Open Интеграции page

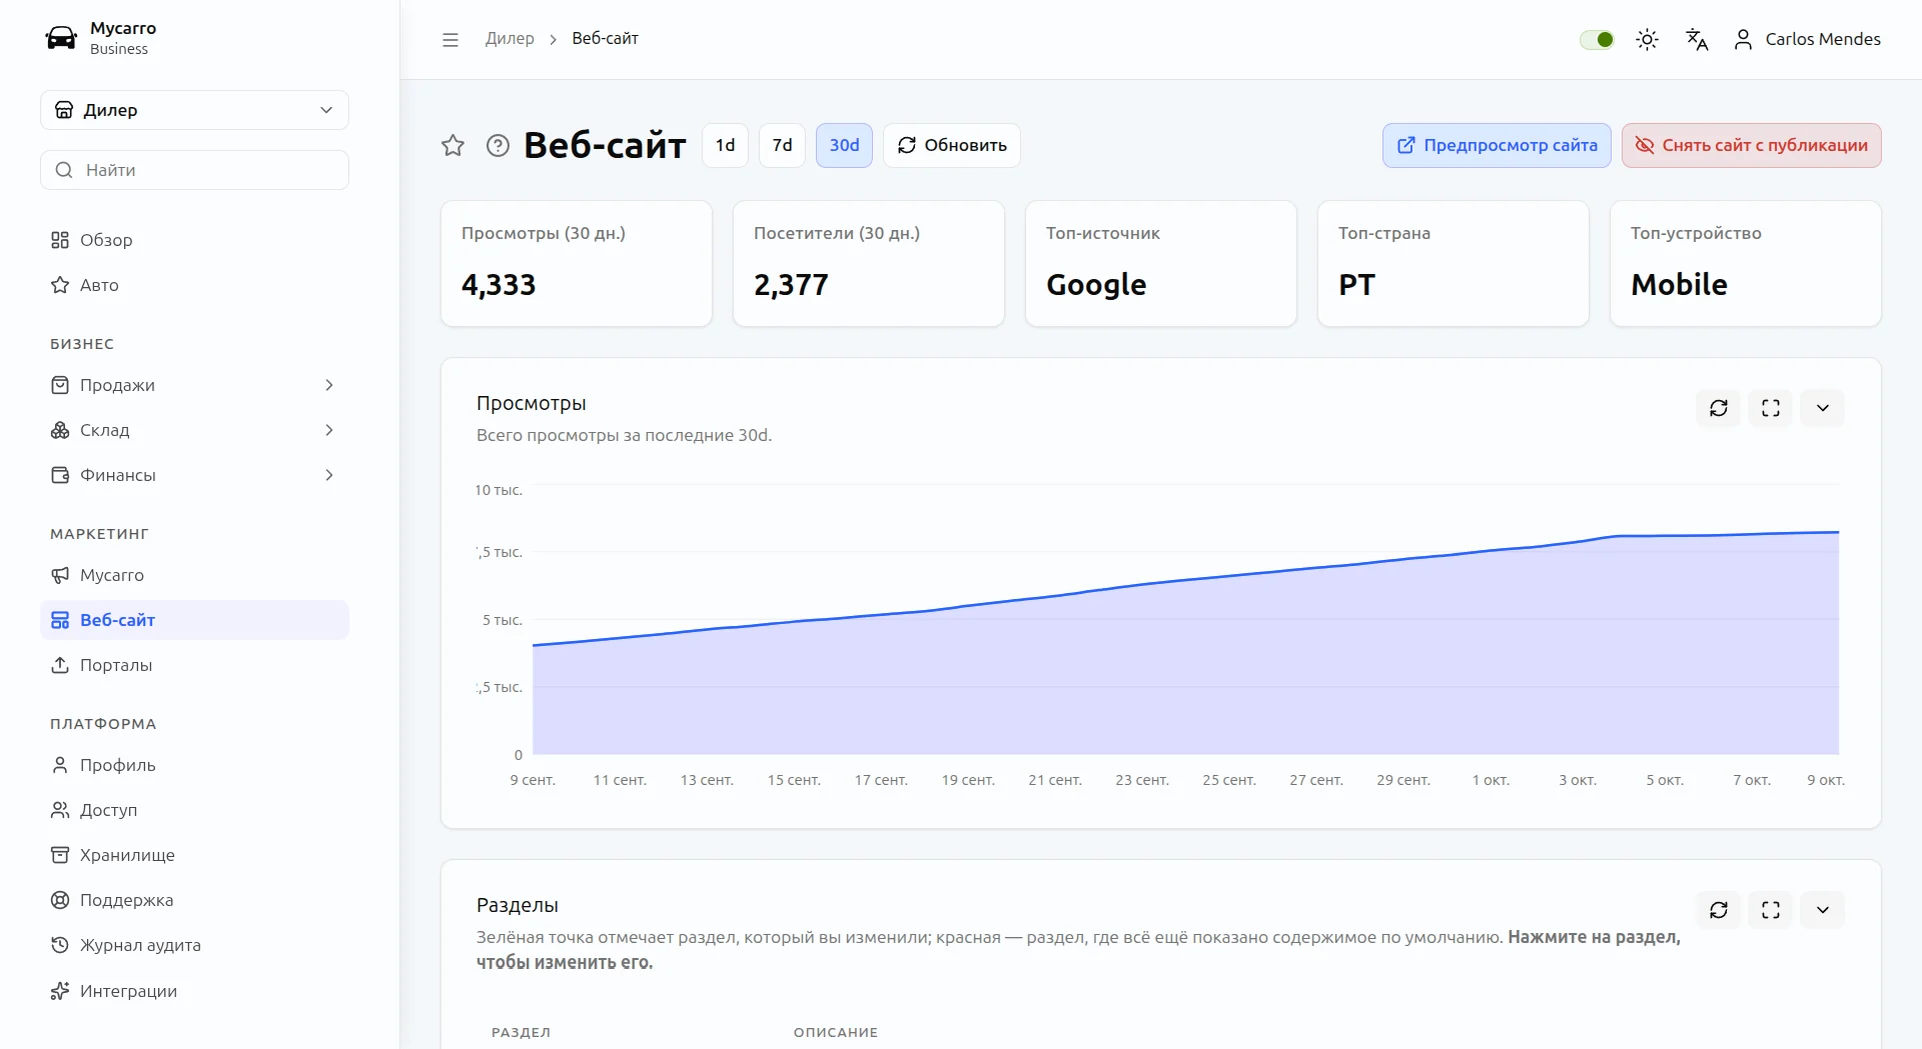point(195,991)
